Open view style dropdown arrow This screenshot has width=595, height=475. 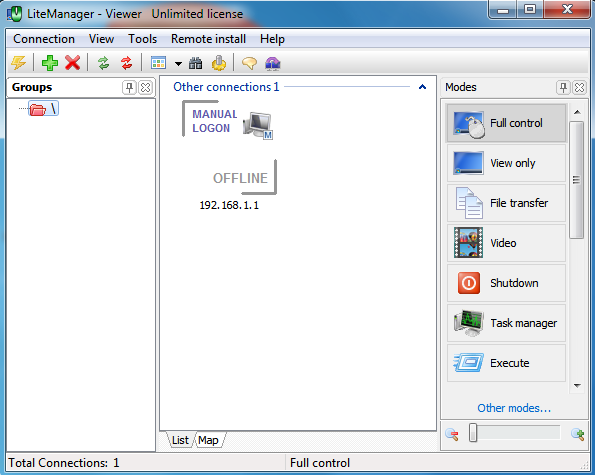point(178,64)
